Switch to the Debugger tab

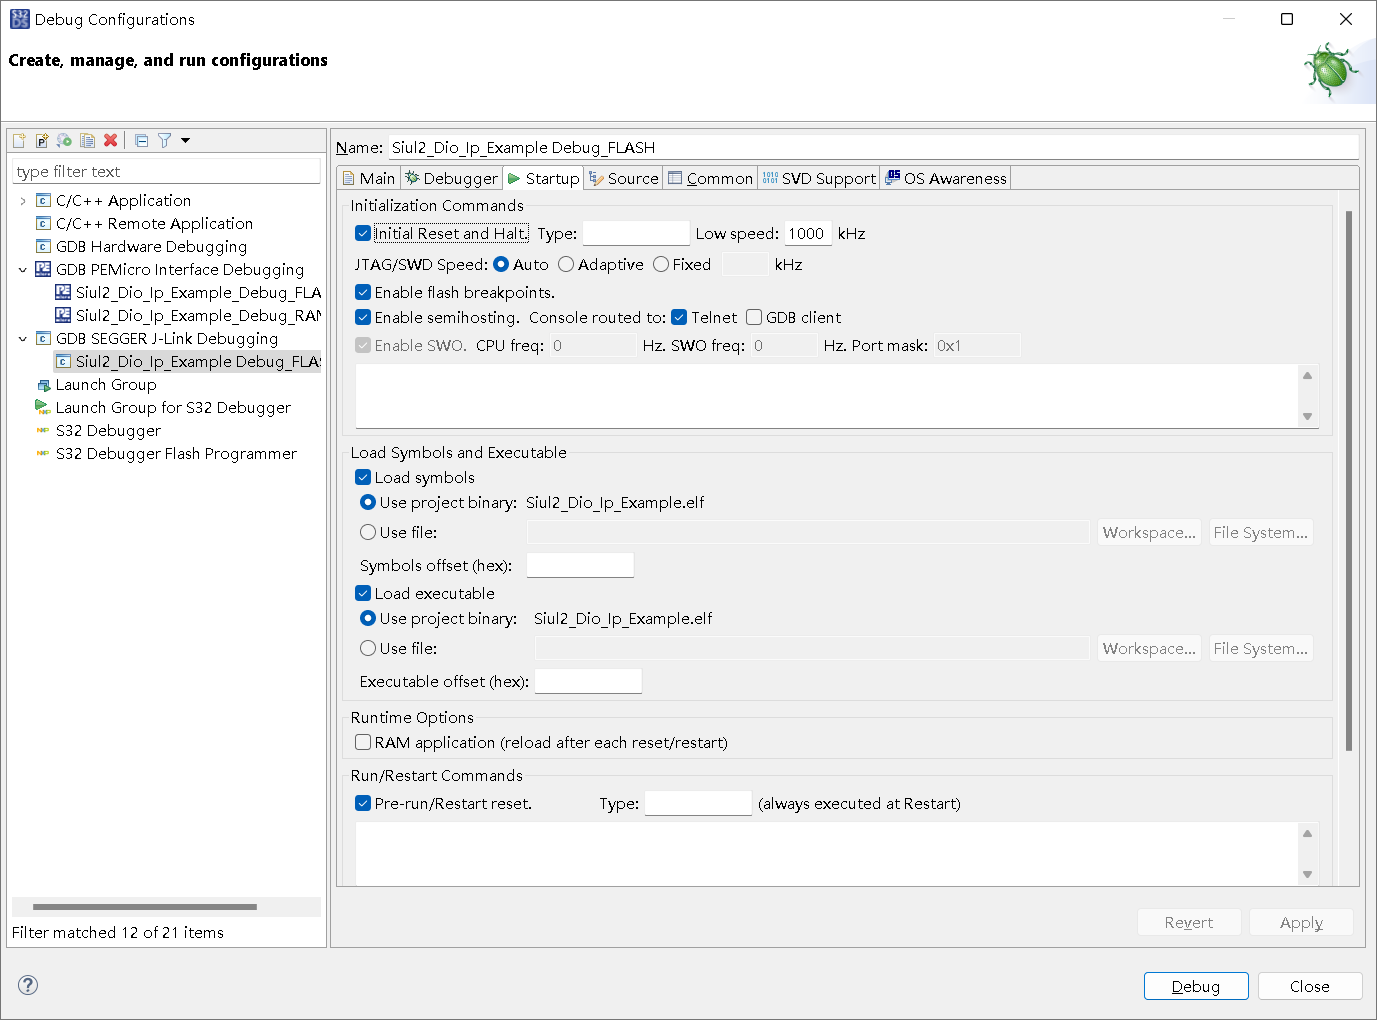click(451, 179)
